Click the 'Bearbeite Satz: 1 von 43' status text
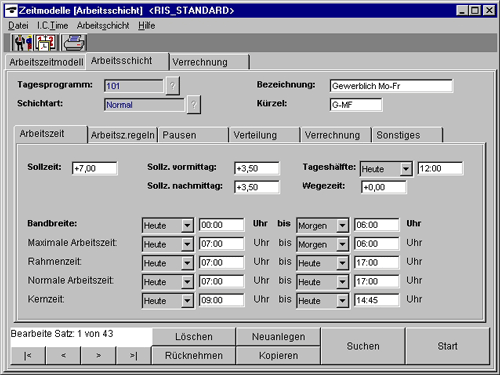Screen dimensions: 500x375 (62, 334)
